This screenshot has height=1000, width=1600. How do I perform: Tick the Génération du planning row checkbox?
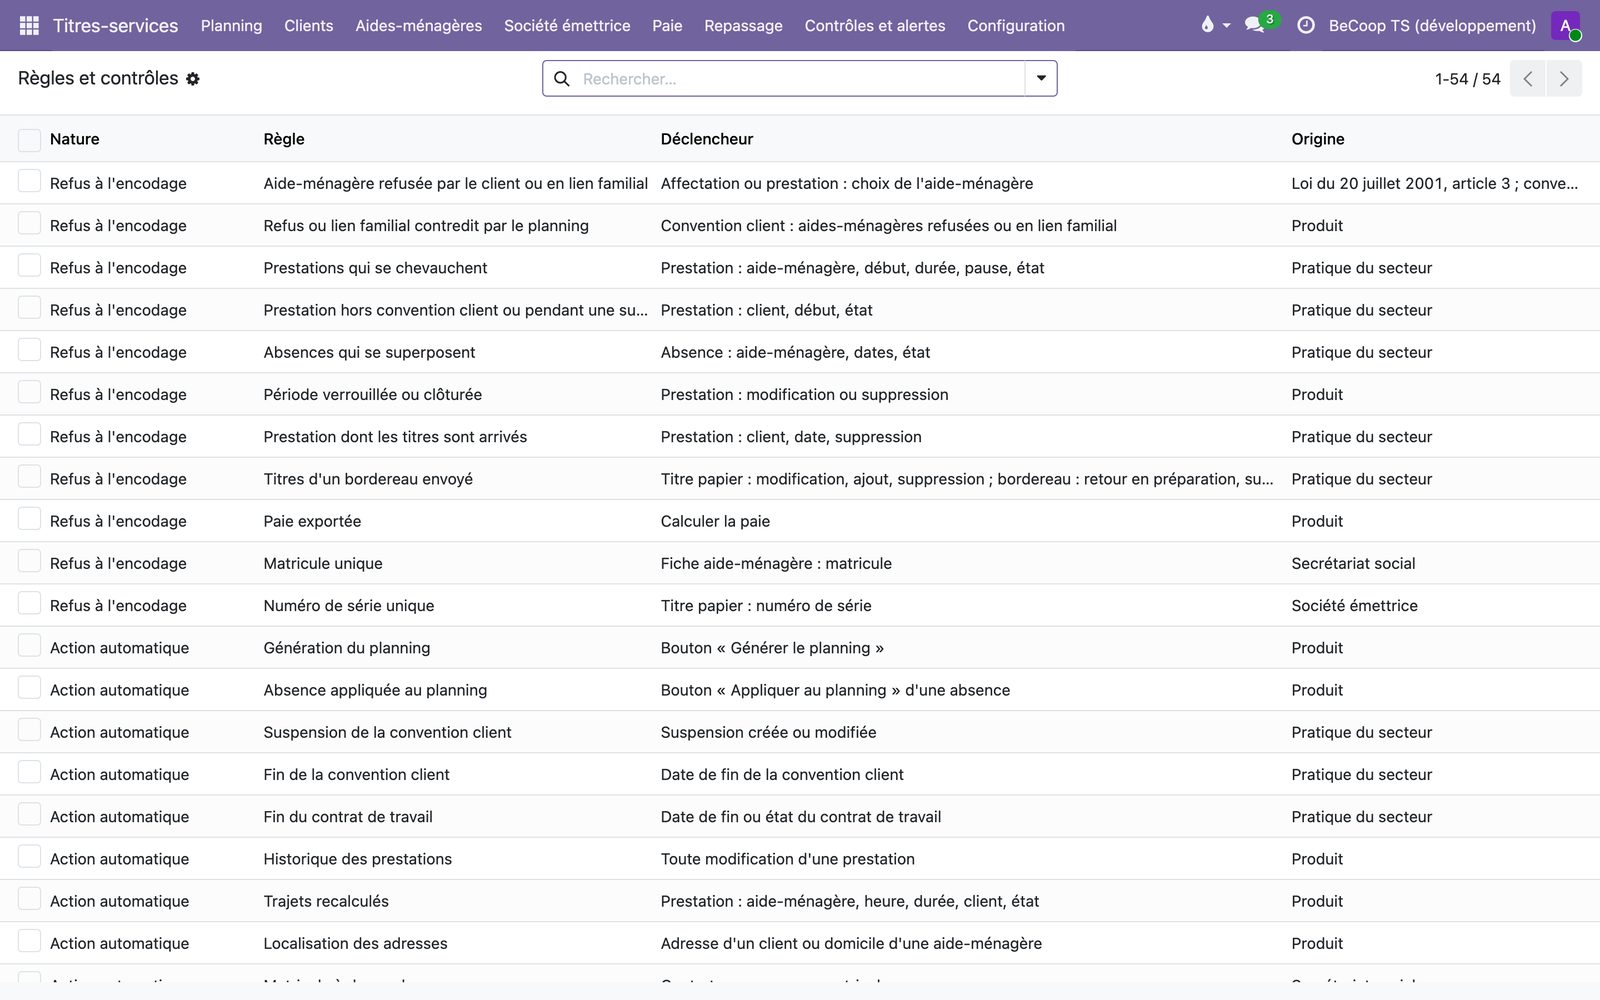30,646
